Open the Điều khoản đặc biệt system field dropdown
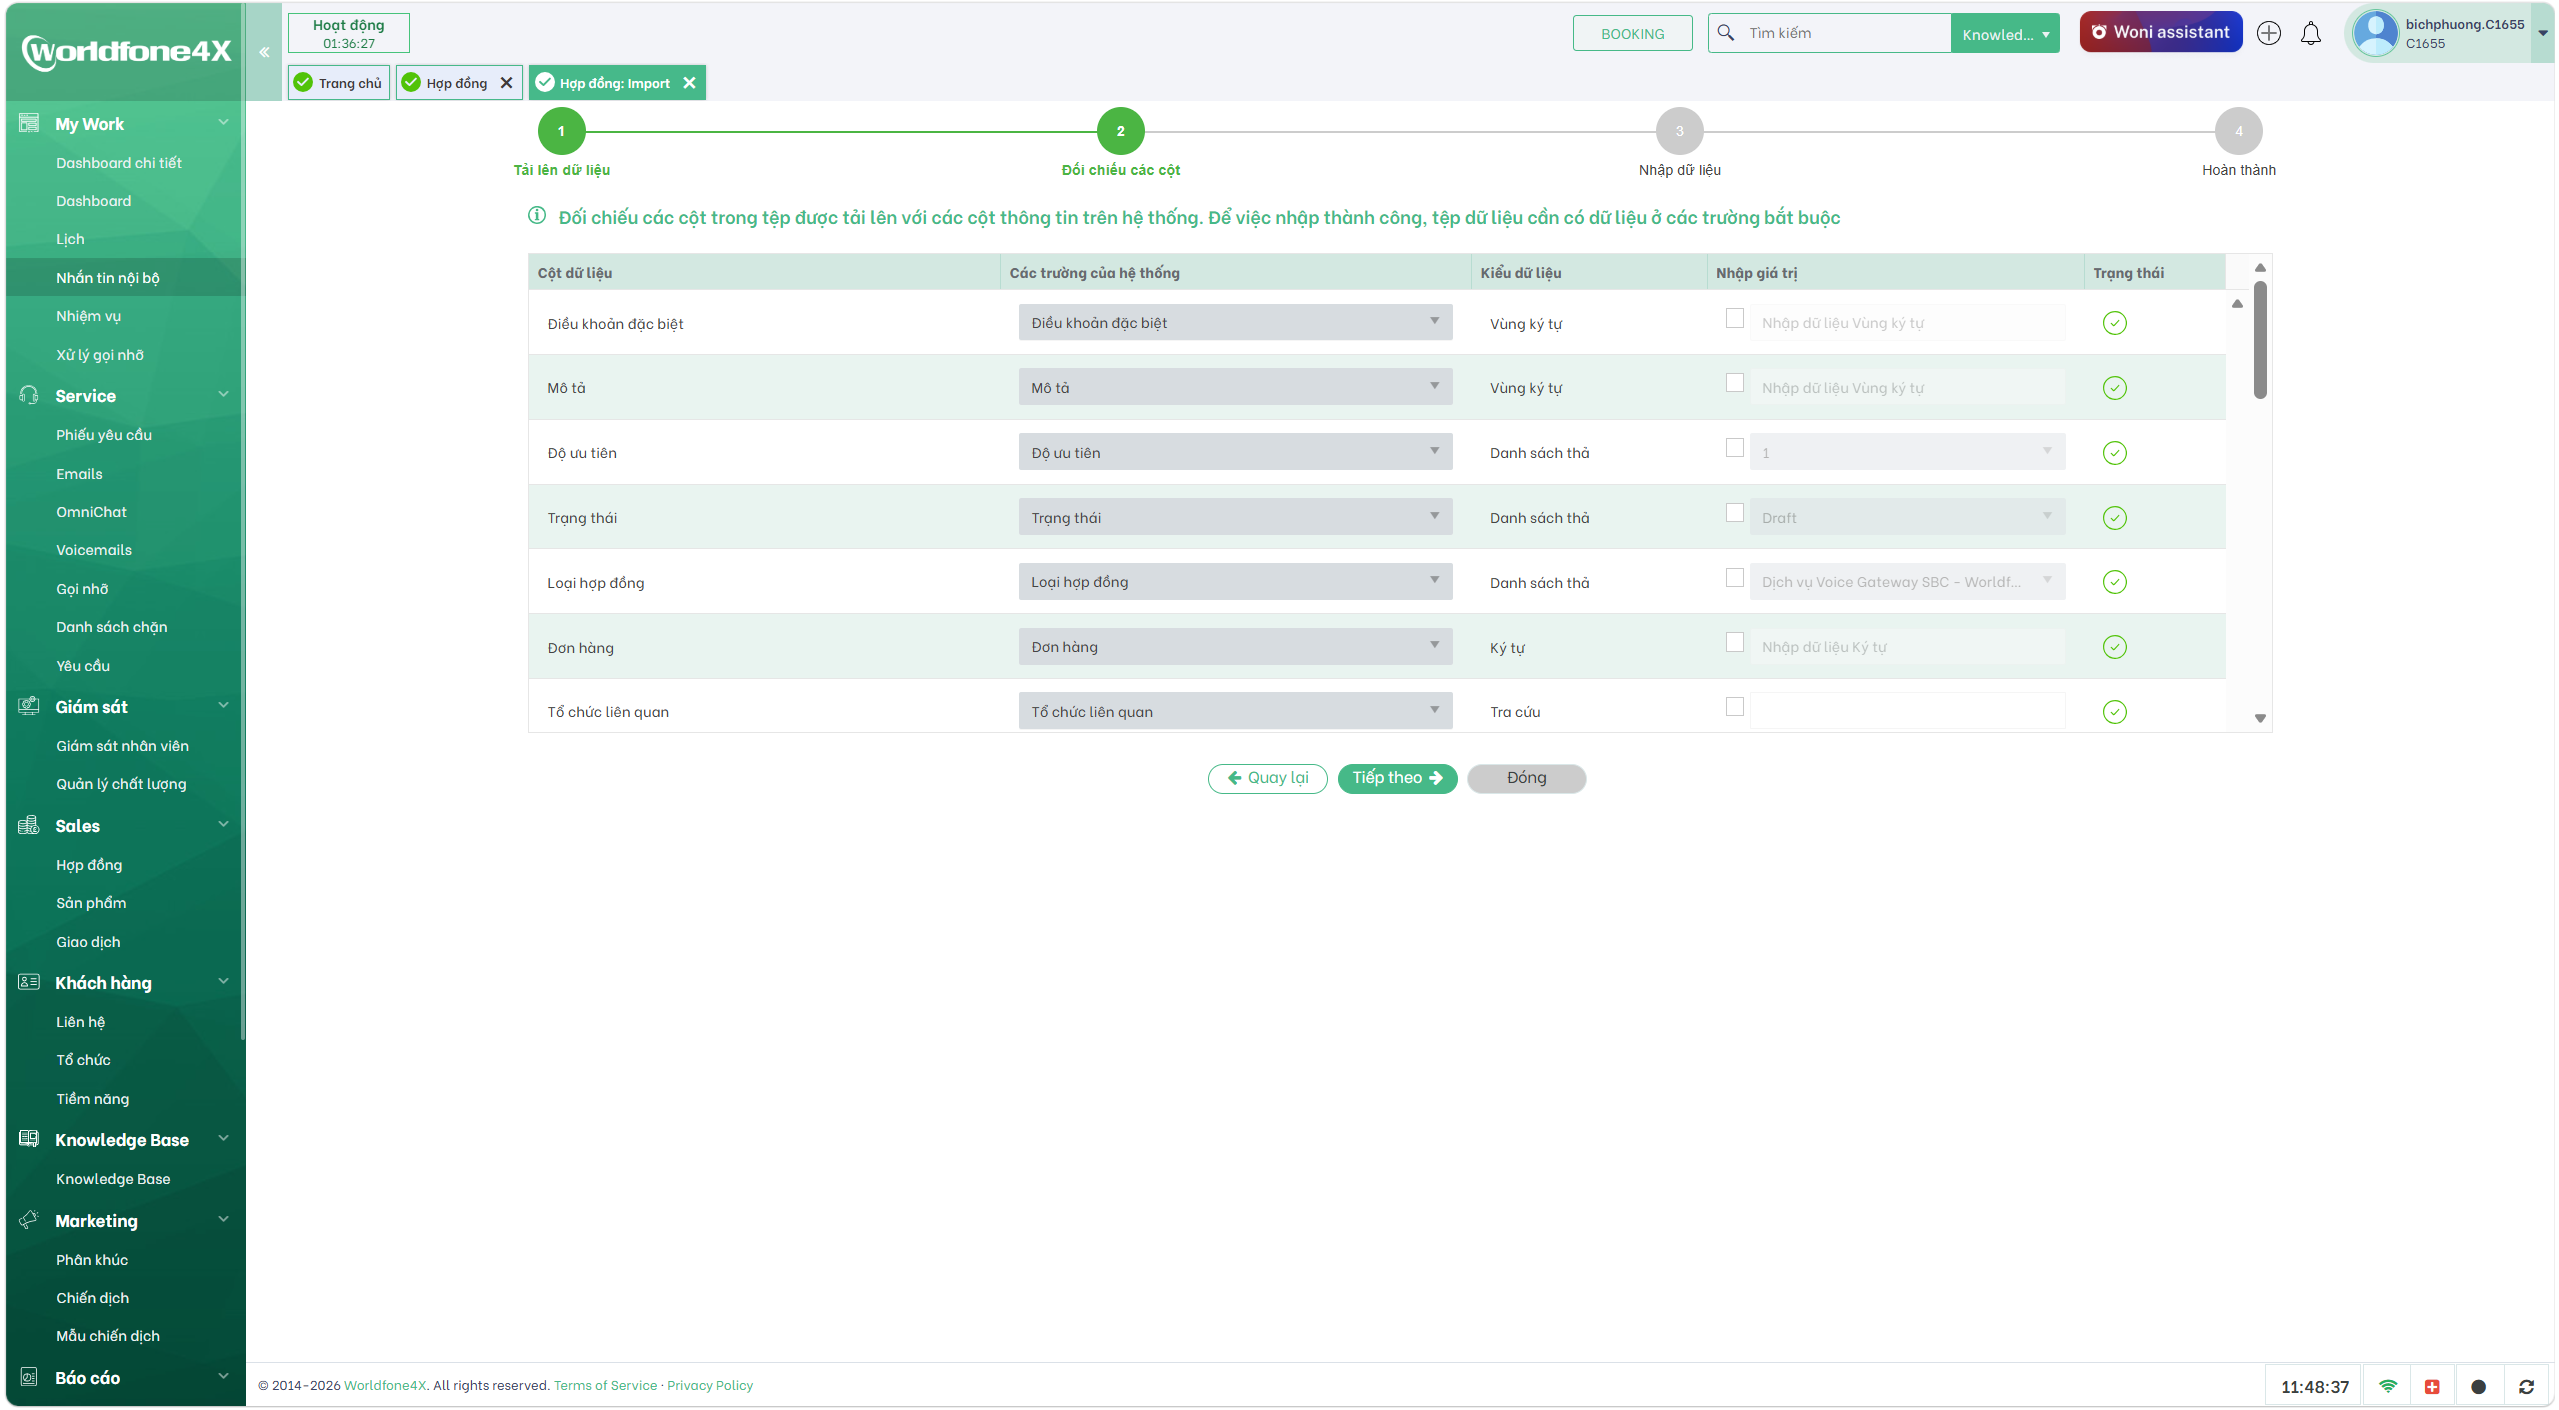Viewport: 2559px width, 1410px height. [x=1235, y=322]
